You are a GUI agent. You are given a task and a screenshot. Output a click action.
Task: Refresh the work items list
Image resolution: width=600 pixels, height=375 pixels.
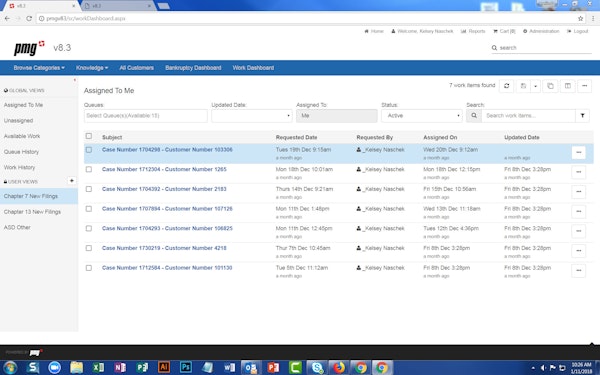pos(506,86)
